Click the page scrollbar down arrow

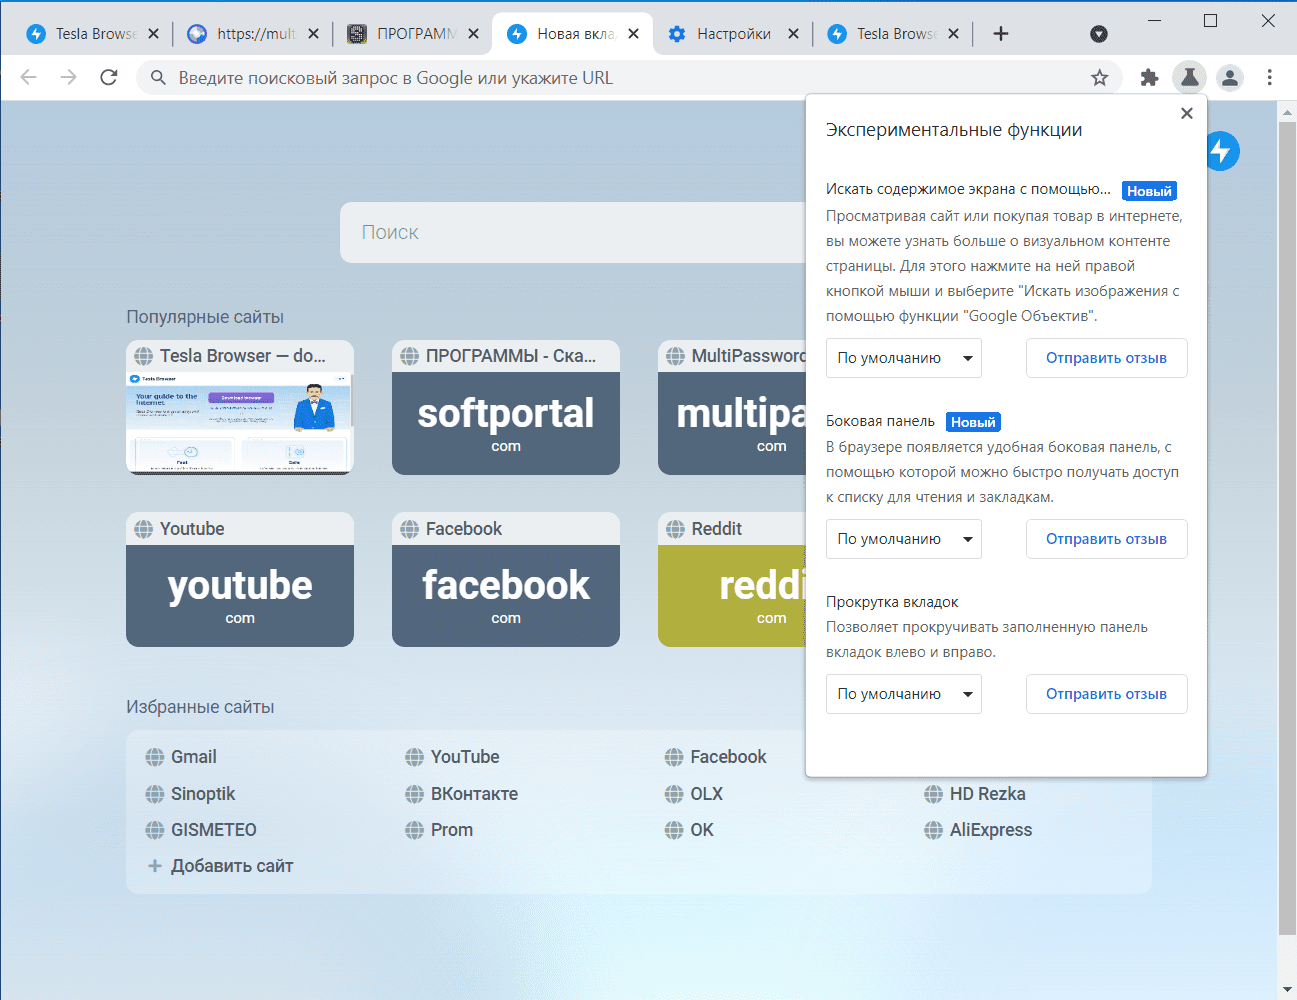pos(1287,990)
